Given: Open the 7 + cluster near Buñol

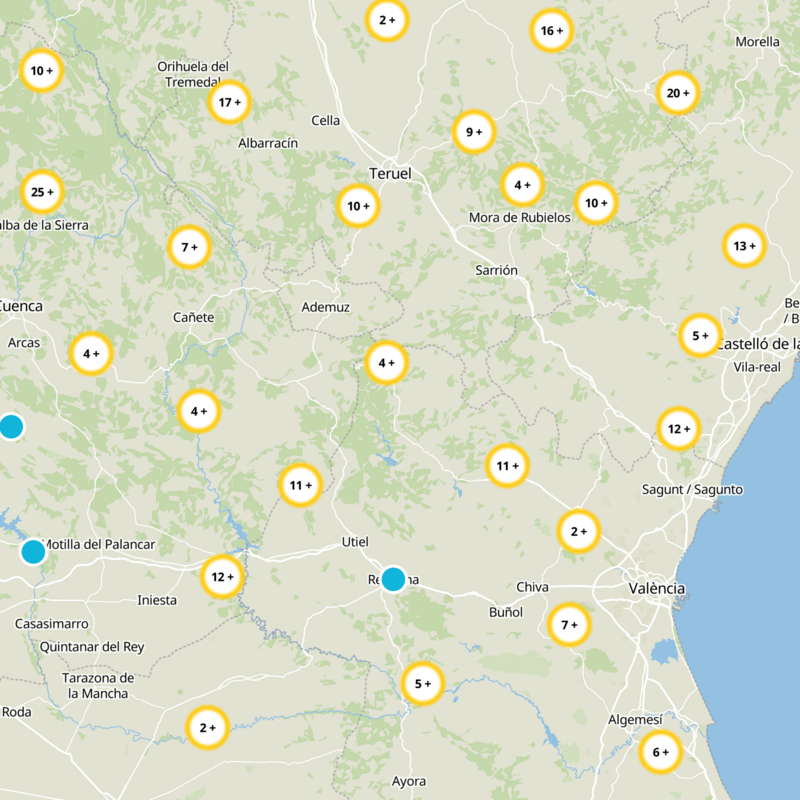Looking at the screenshot, I should [569, 624].
